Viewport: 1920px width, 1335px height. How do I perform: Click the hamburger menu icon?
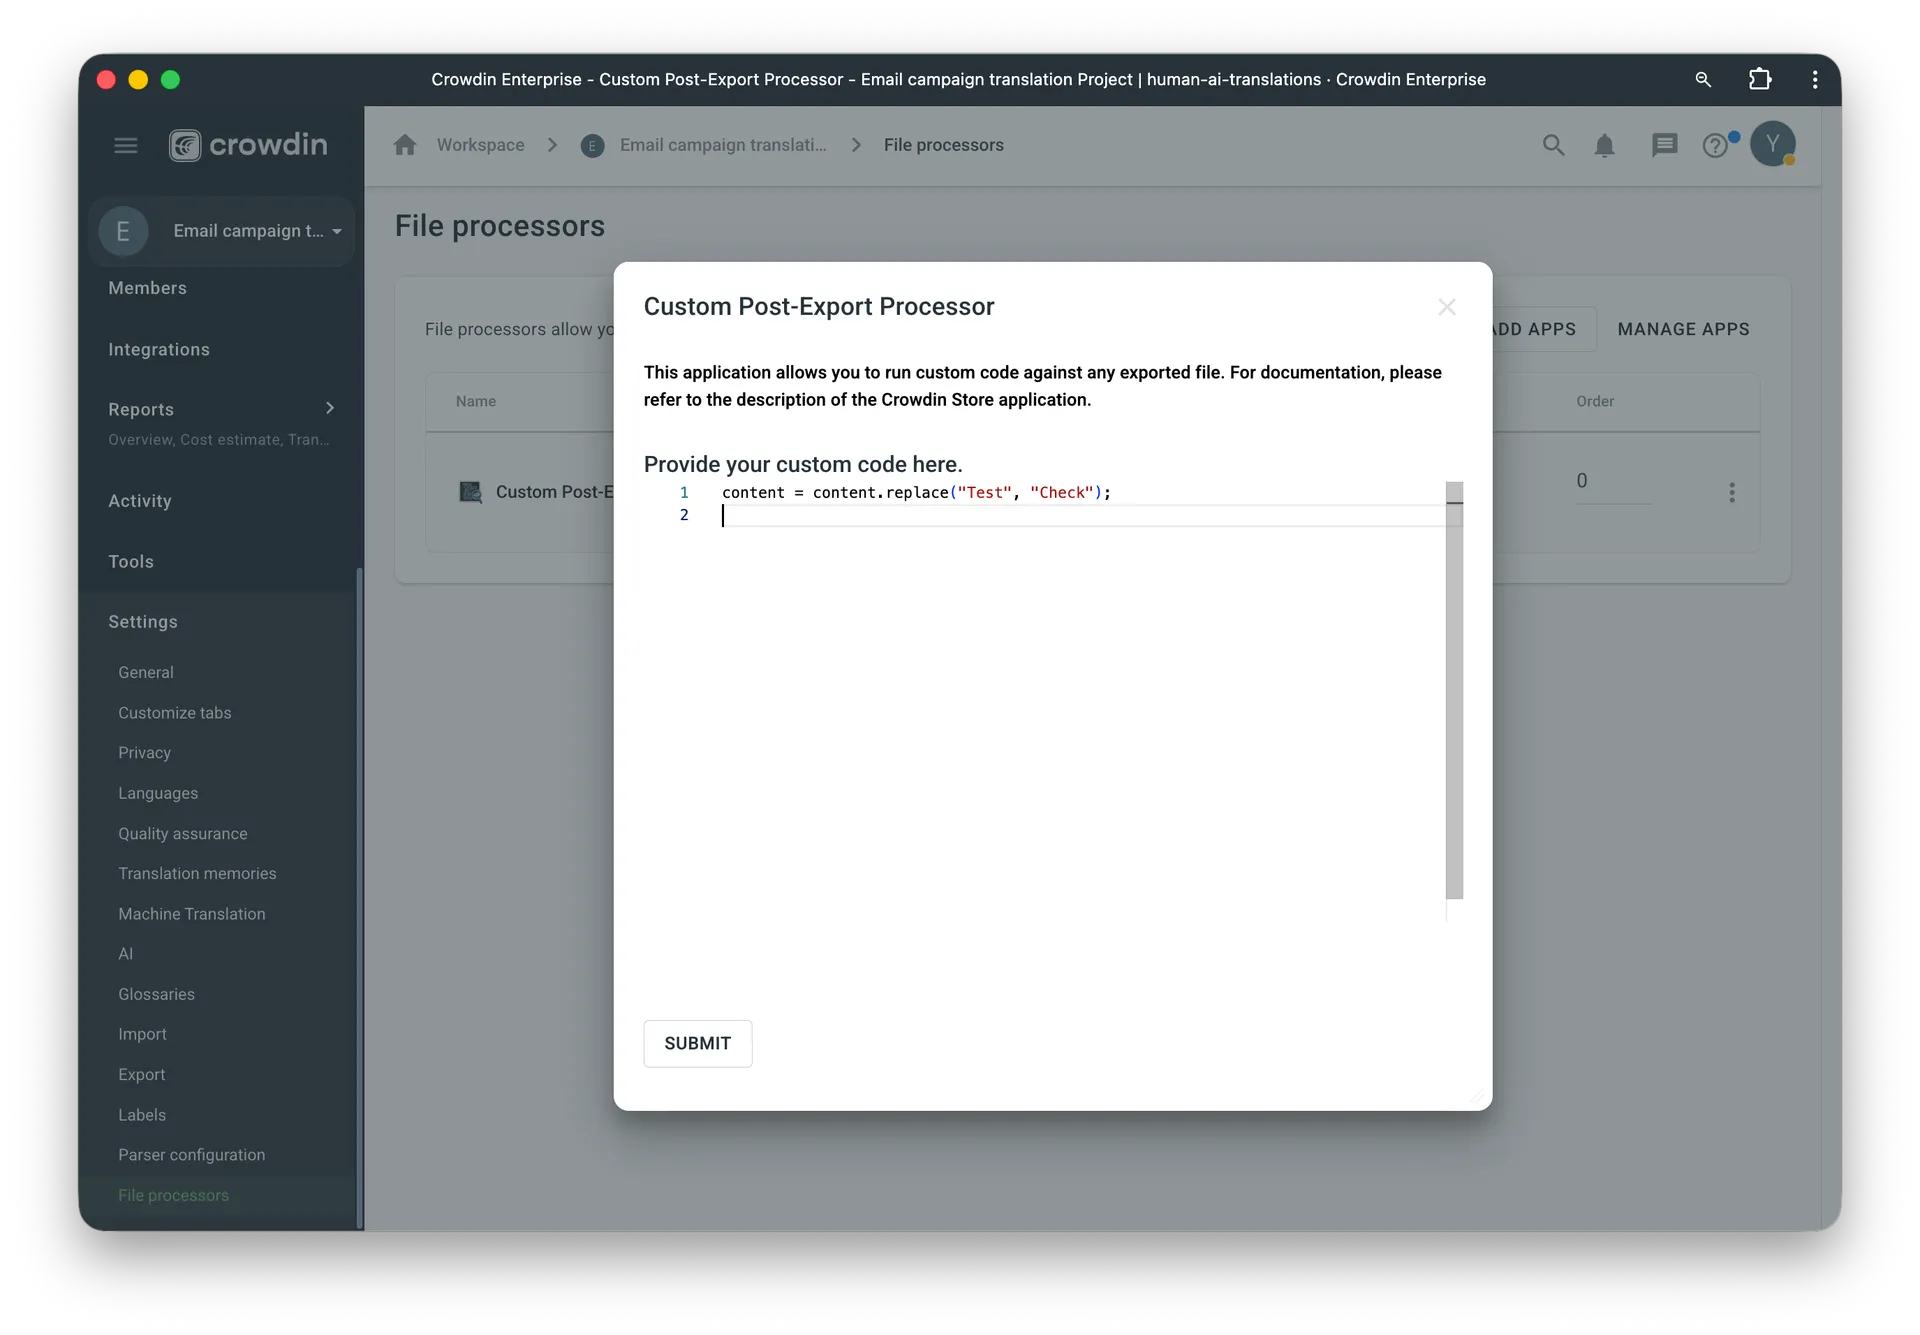click(x=126, y=146)
